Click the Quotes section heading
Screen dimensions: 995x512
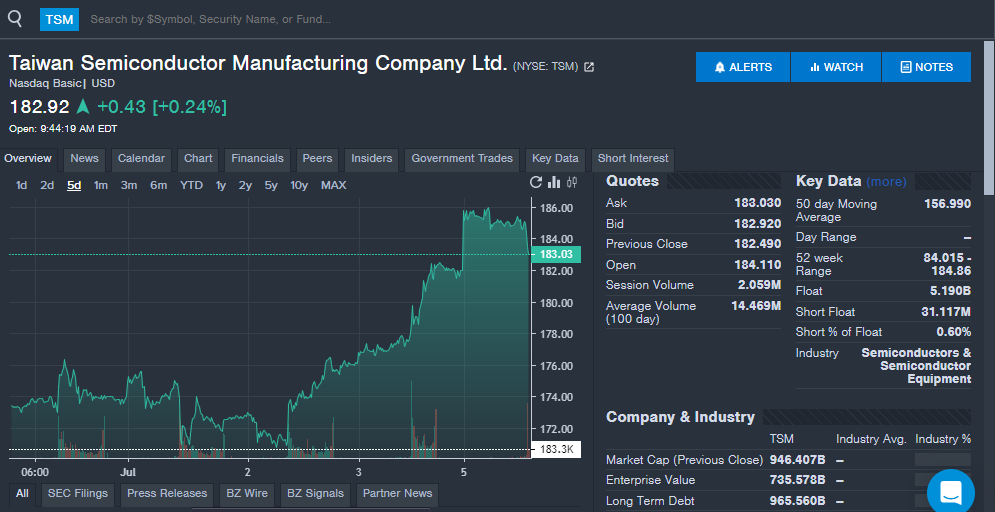[632, 181]
